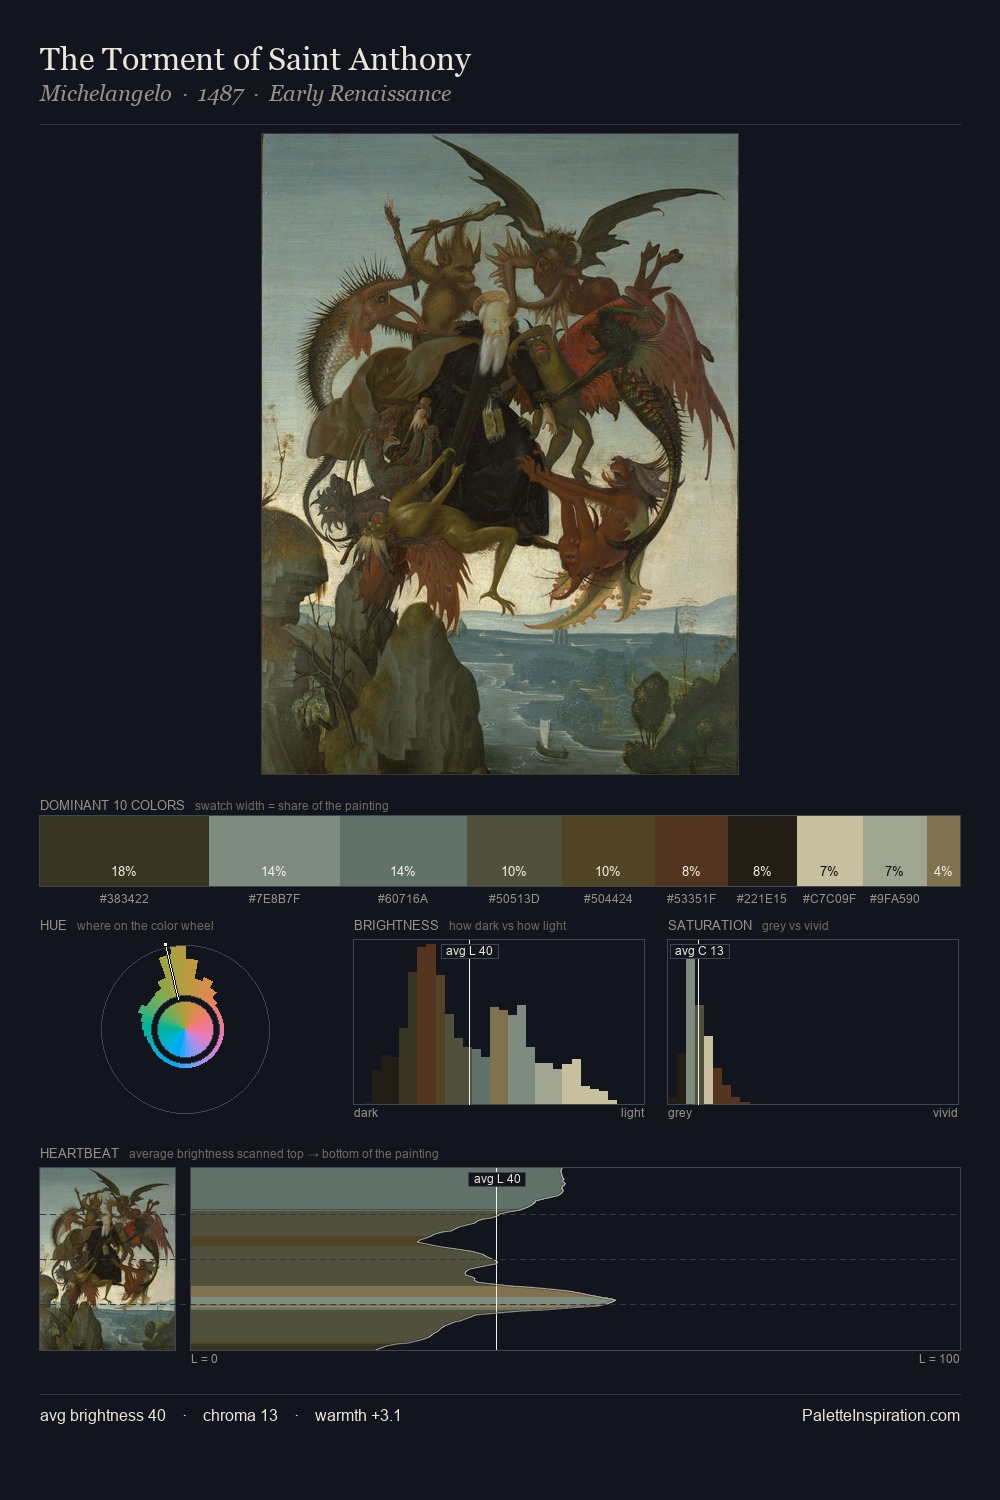Viewport: 1000px width, 1500px height.
Task: Click the hex code text #C7C09F
Action: pyautogui.click(x=829, y=899)
